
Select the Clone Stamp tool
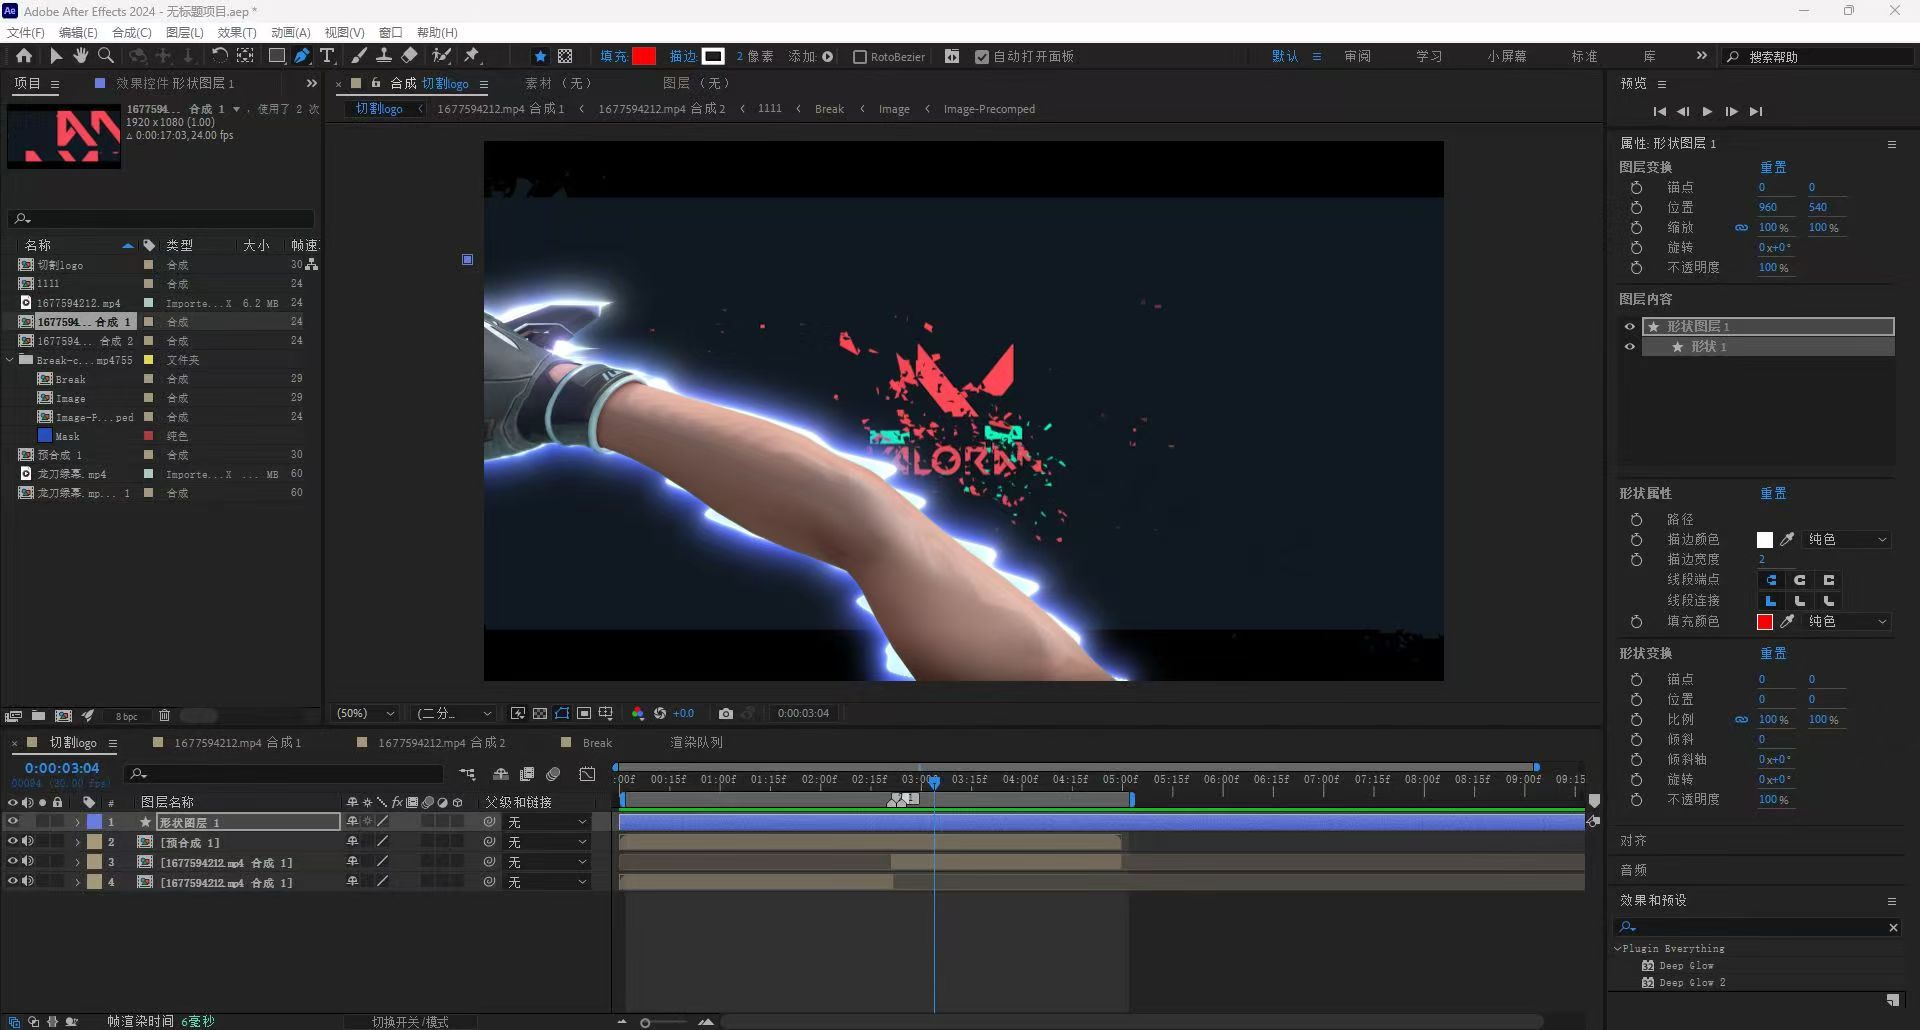click(x=384, y=56)
